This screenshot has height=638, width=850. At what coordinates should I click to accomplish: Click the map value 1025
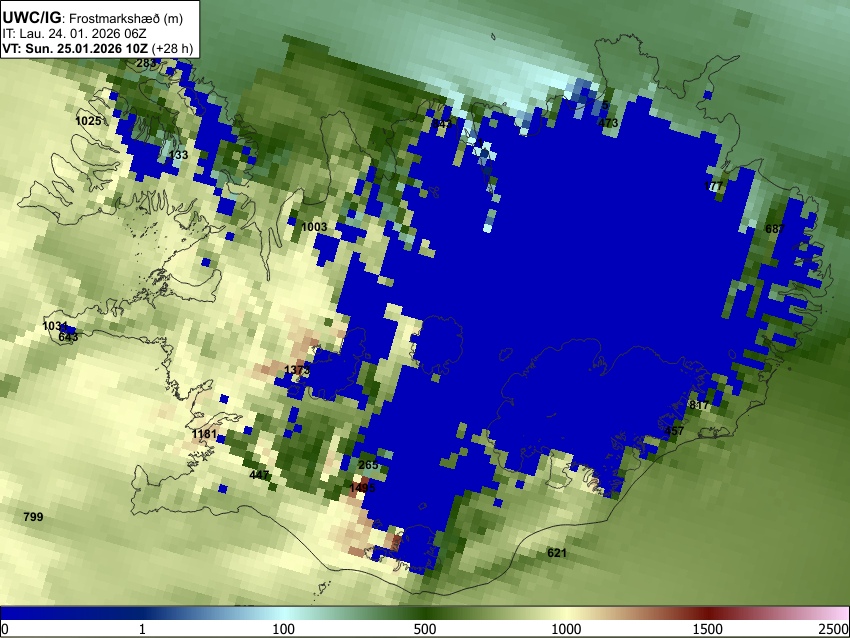pyautogui.click(x=88, y=121)
